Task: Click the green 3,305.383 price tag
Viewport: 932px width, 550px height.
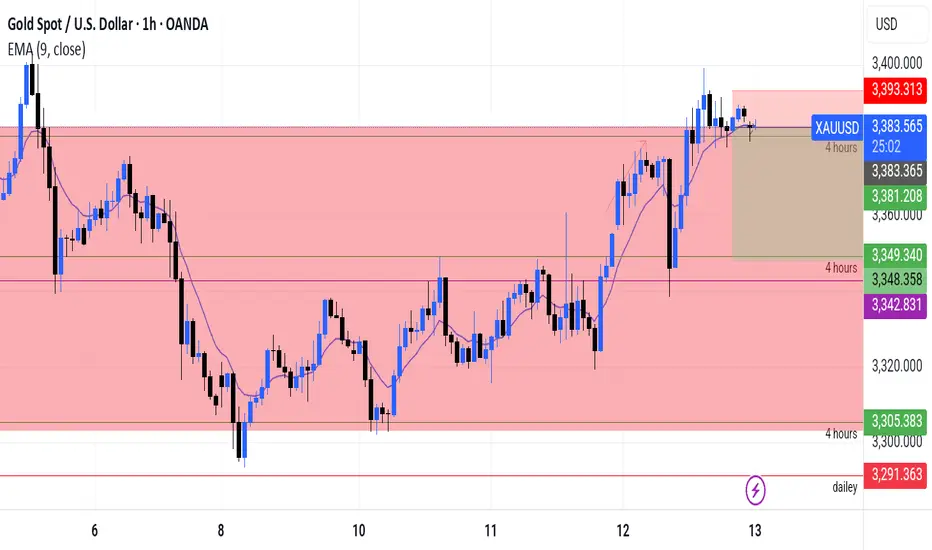Action: coord(896,422)
